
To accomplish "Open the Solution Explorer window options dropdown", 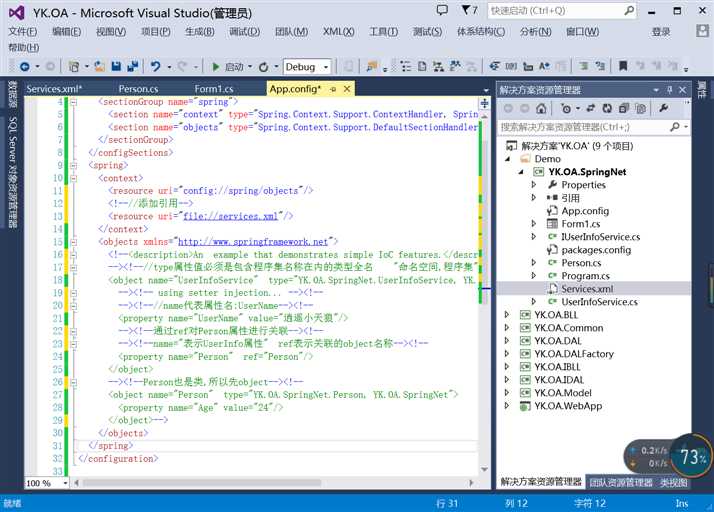I will pyautogui.click(x=656, y=90).
